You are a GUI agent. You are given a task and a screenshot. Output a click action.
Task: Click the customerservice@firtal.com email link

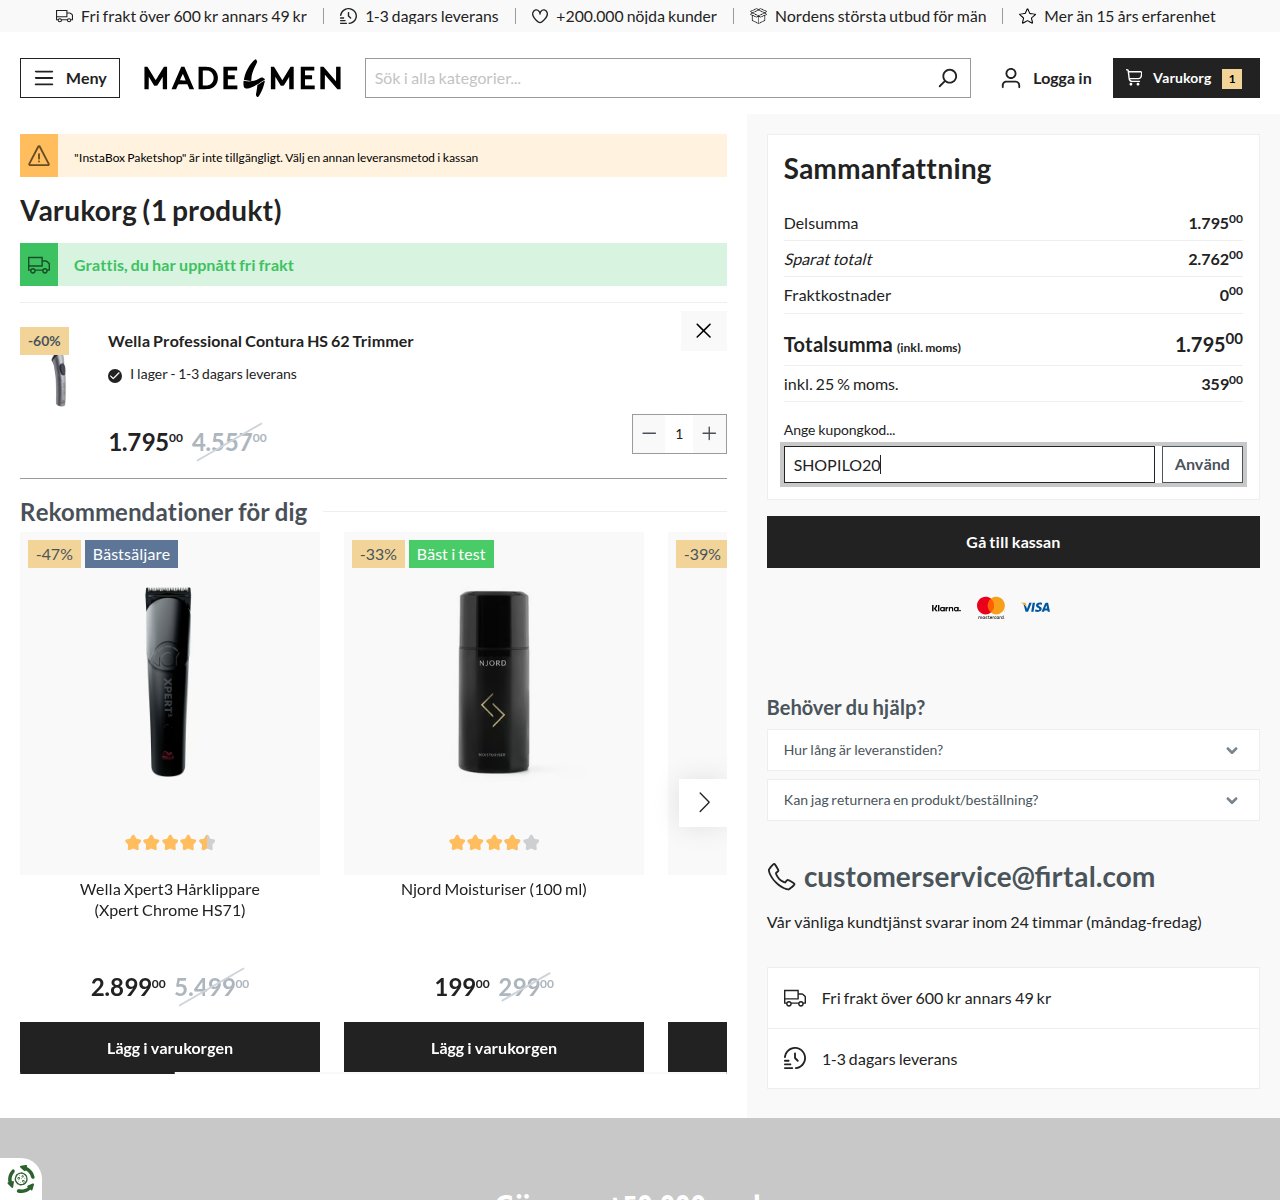pyautogui.click(x=979, y=877)
